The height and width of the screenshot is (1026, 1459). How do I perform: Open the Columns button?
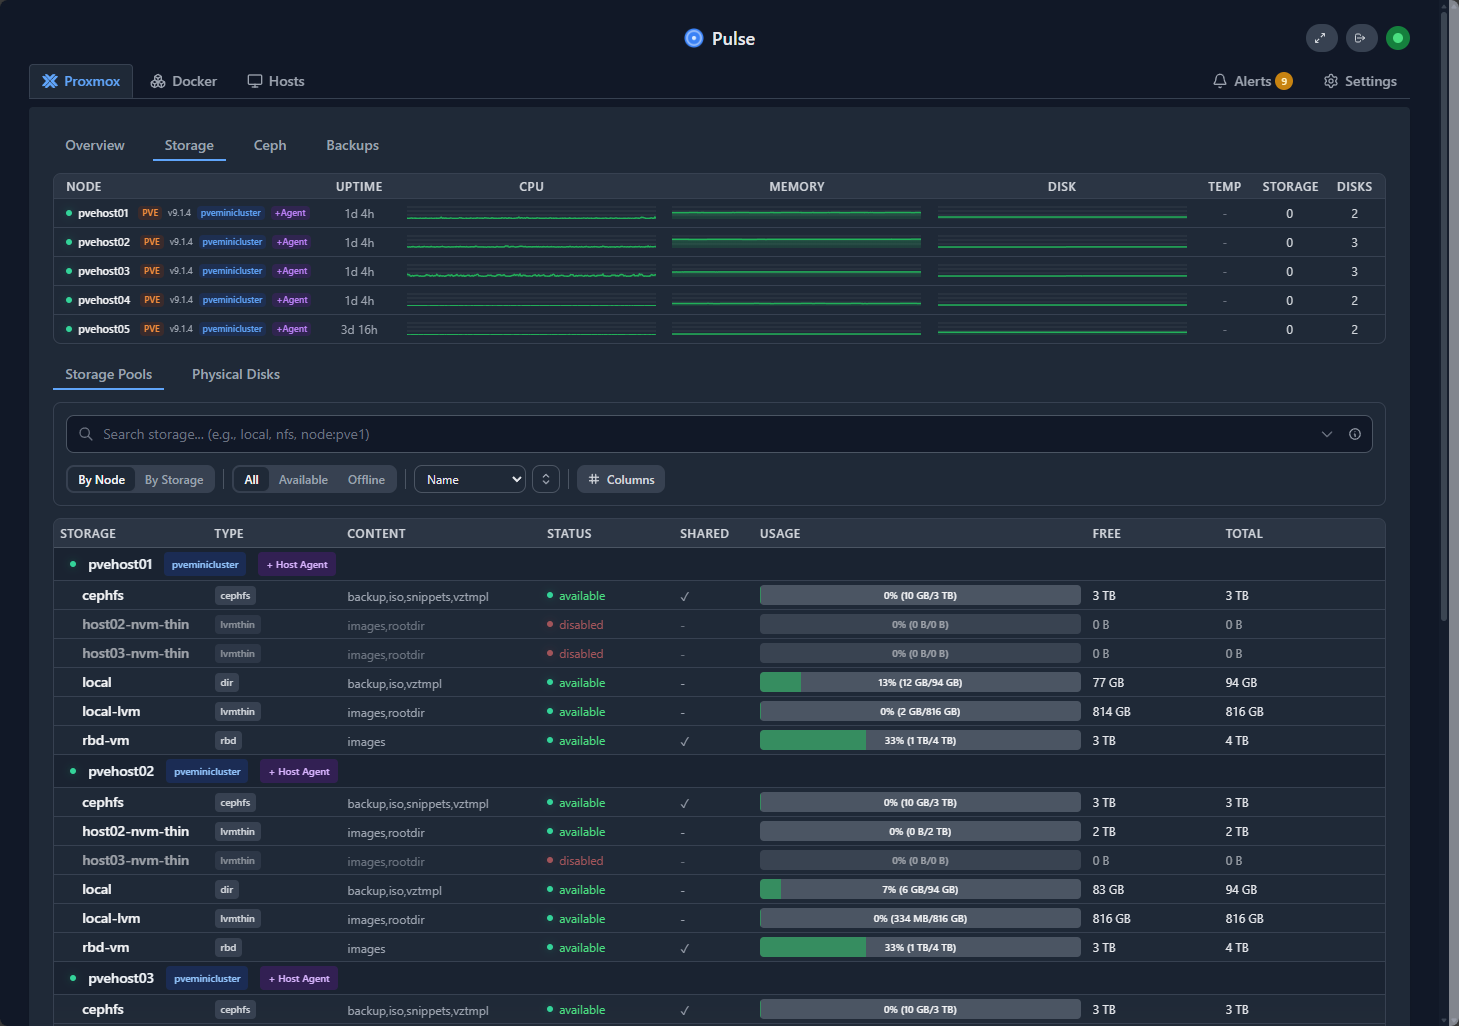point(620,479)
